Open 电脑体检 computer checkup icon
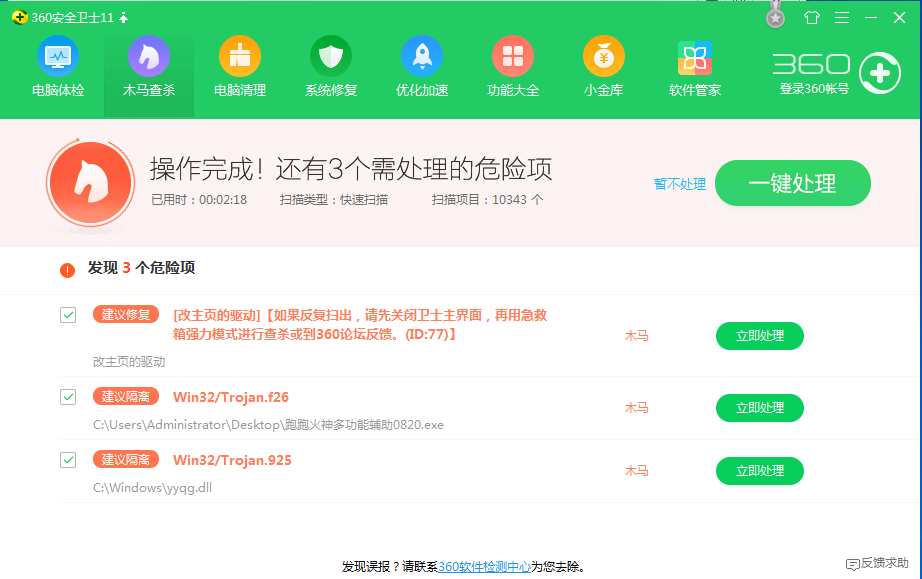This screenshot has width=922, height=579. [58, 56]
